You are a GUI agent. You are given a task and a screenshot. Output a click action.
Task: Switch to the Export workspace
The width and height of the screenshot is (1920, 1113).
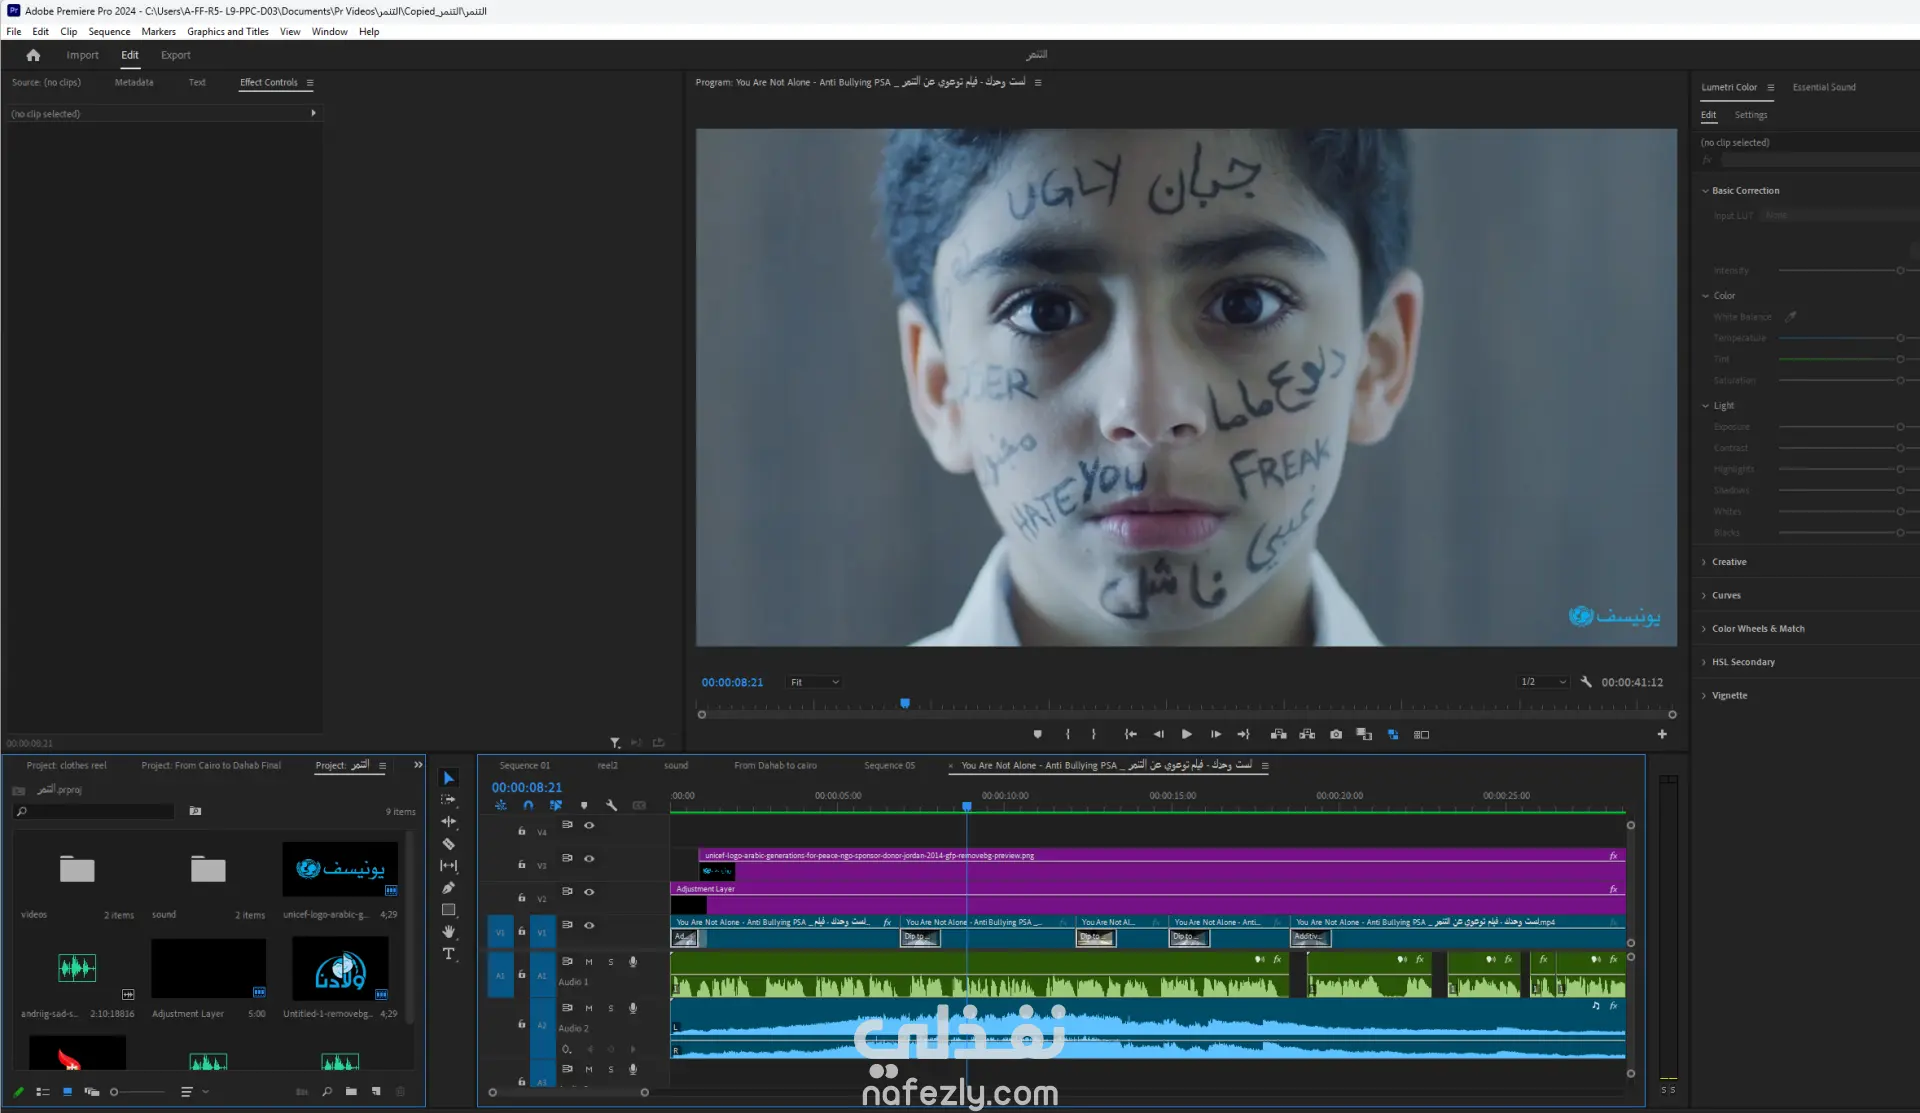tap(175, 55)
